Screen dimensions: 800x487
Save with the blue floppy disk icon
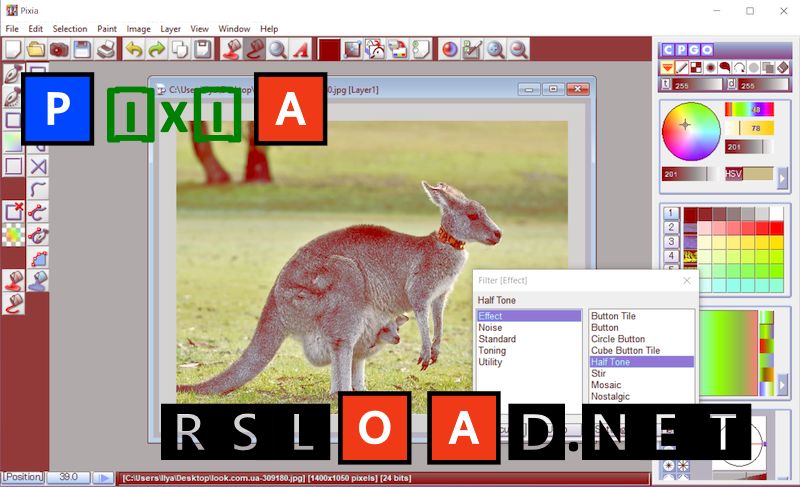click(x=82, y=49)
